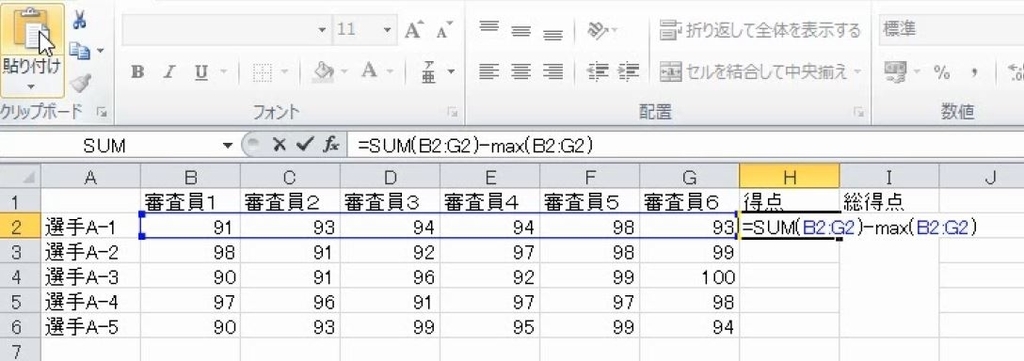Open the font size 11 dropdown
Screen dimensions: 1024x361
(x=387, y=30)
